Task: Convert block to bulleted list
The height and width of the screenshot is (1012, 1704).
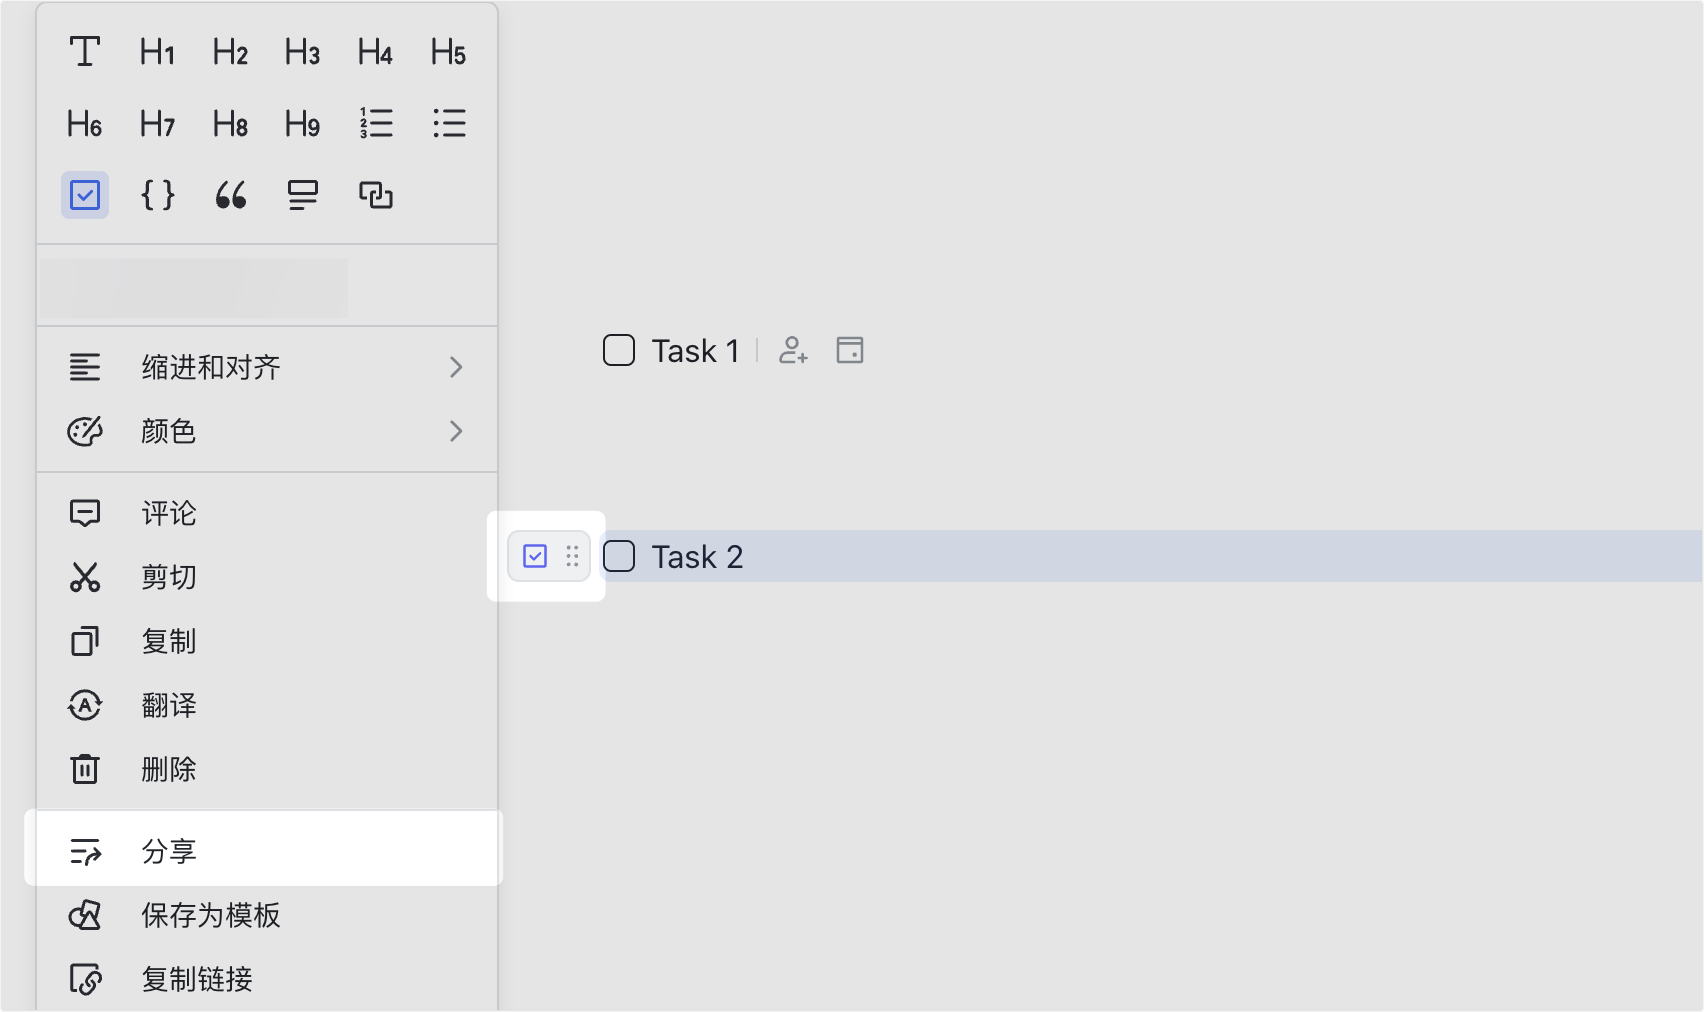Action: click(x=449, y=123)
